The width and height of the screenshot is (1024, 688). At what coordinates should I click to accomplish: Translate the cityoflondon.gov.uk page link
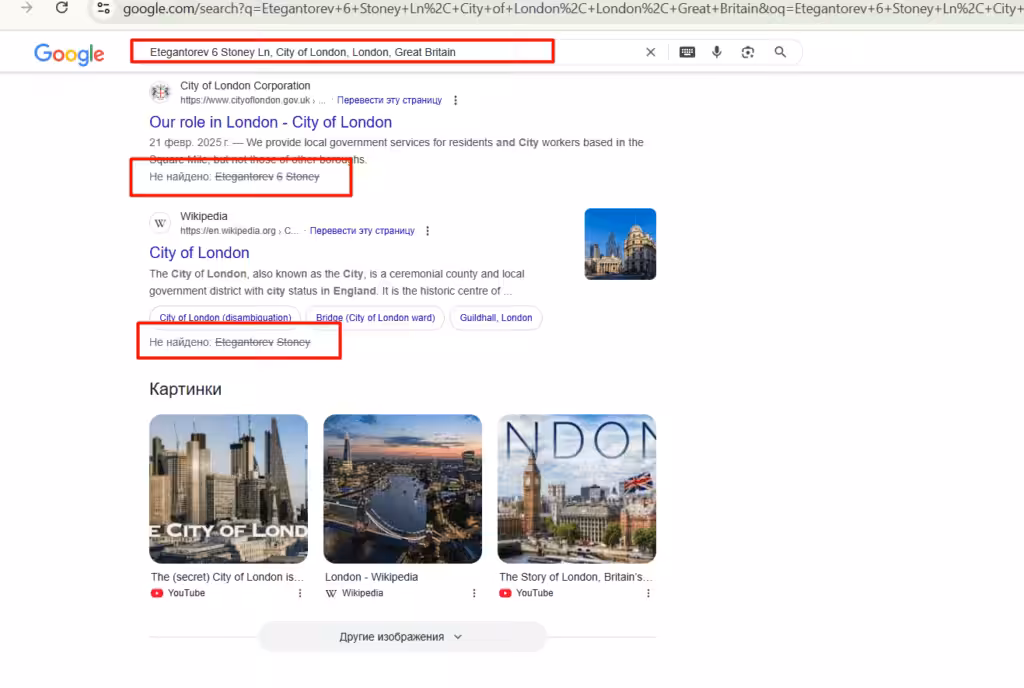click(x=389, y=101)
